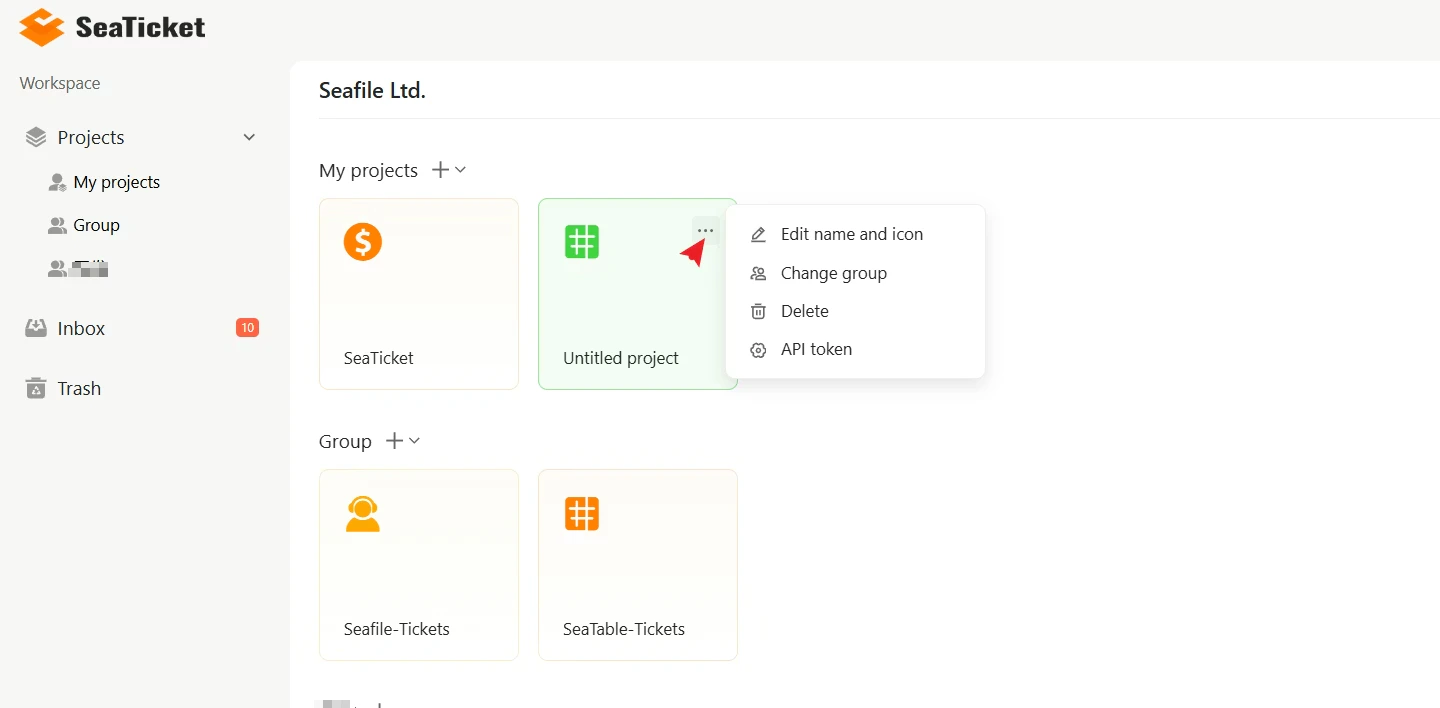Screen dimensions: 1440x708
Task: Click the Delete trash icon in menu
Action: pyautogui.click(x=758, y=311)
